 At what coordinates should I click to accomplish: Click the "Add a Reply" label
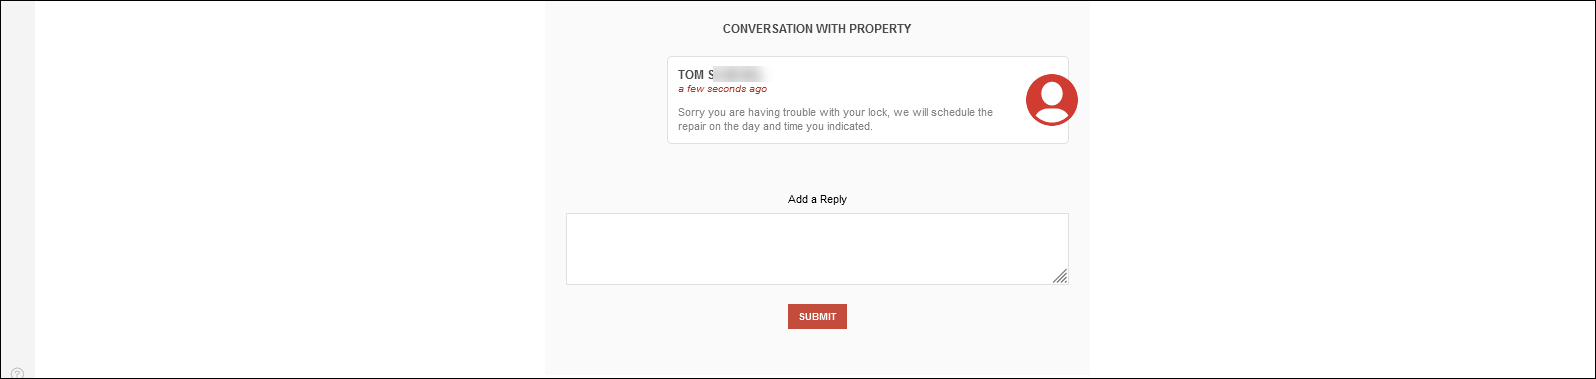[817, 199]
